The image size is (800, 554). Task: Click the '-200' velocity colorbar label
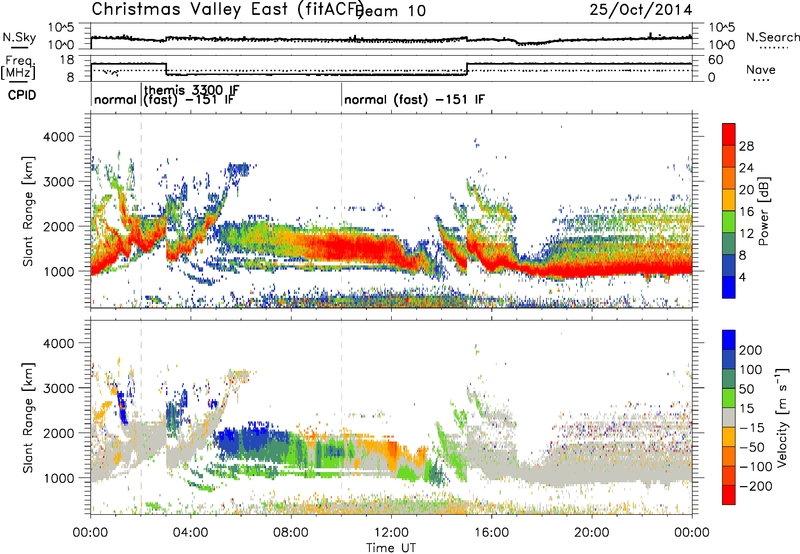click(756, 486)
